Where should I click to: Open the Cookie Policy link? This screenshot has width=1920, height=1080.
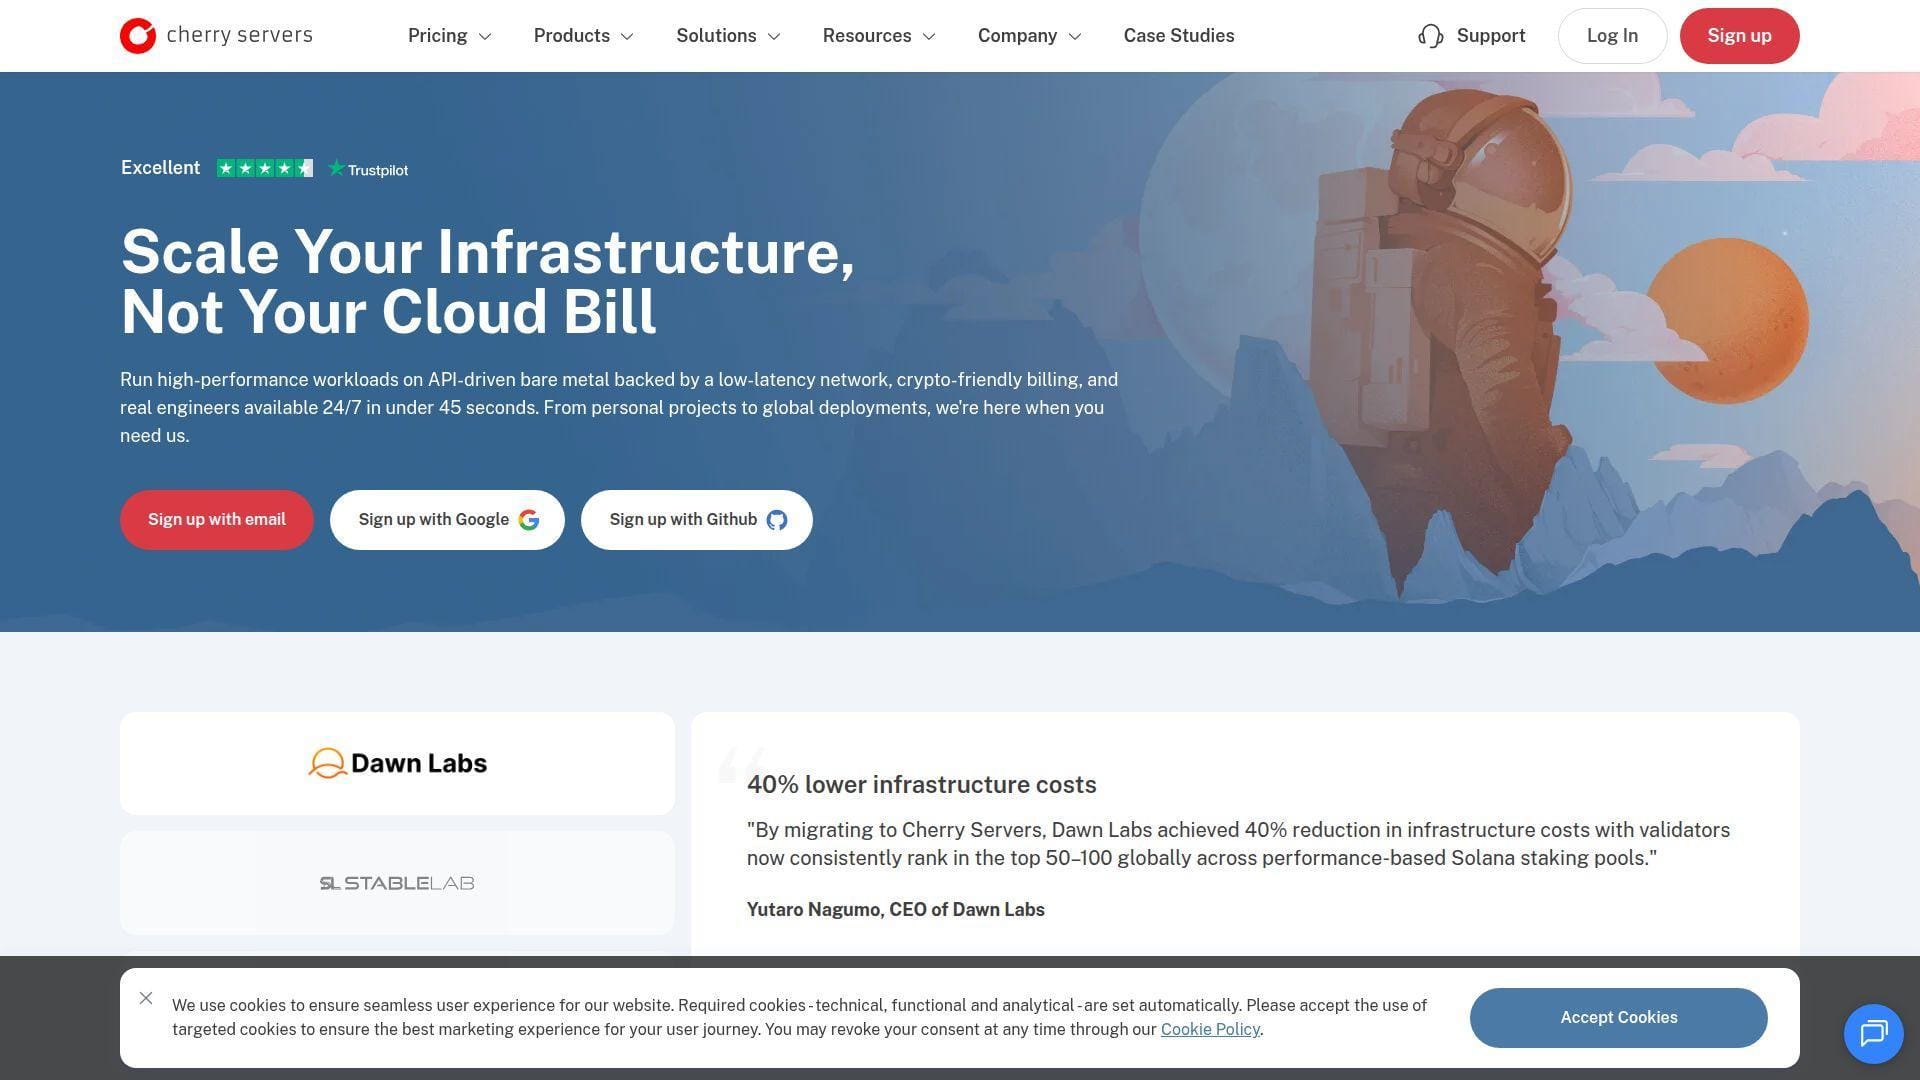1210,1030
